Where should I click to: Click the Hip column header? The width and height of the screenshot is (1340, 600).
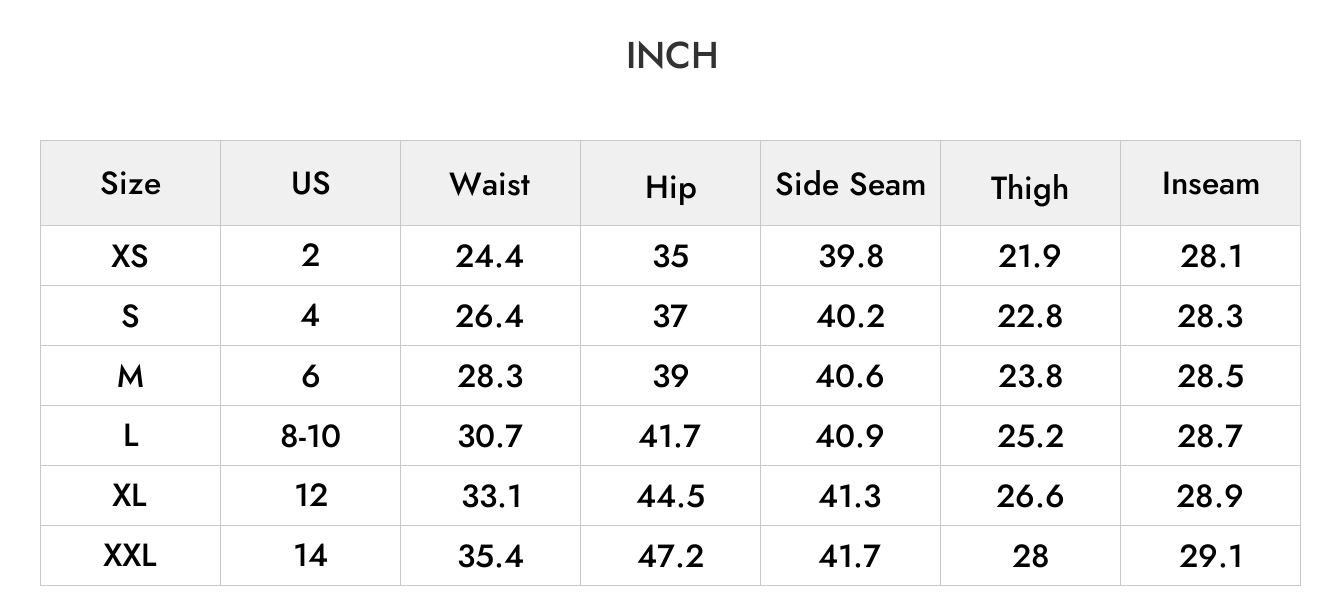[x=671, y=188]
